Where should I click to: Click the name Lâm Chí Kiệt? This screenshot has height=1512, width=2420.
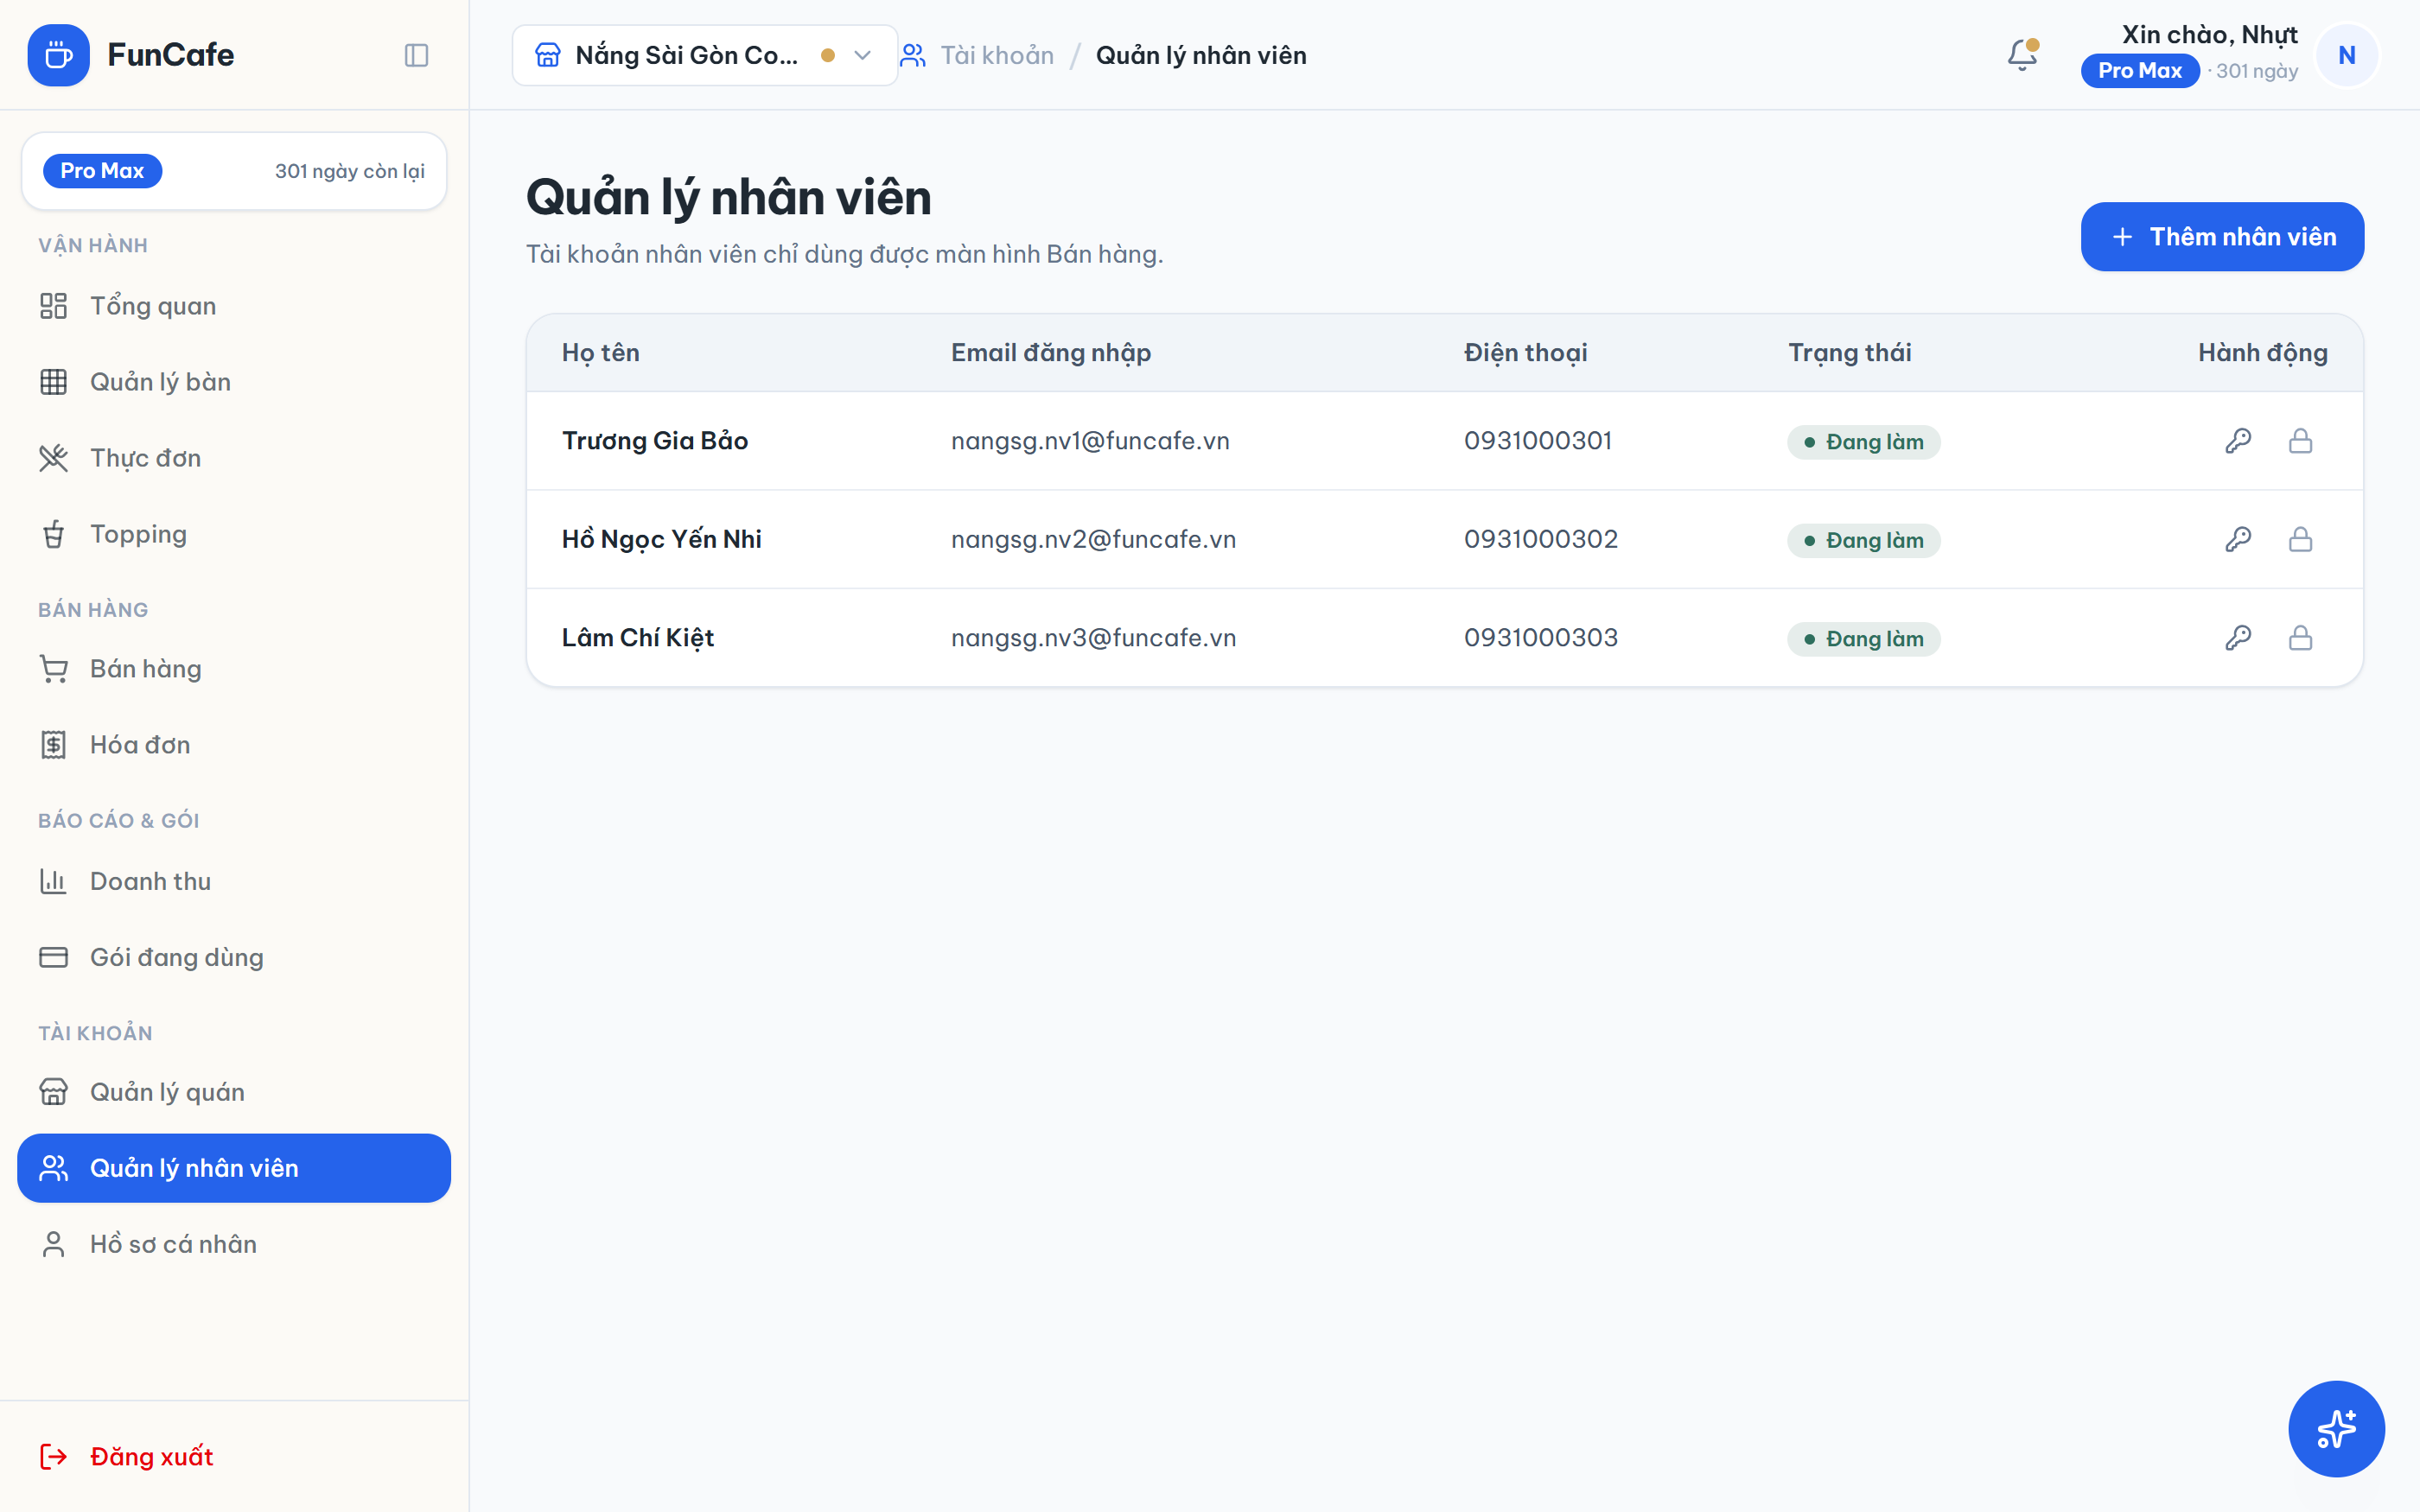click(638, 638)
